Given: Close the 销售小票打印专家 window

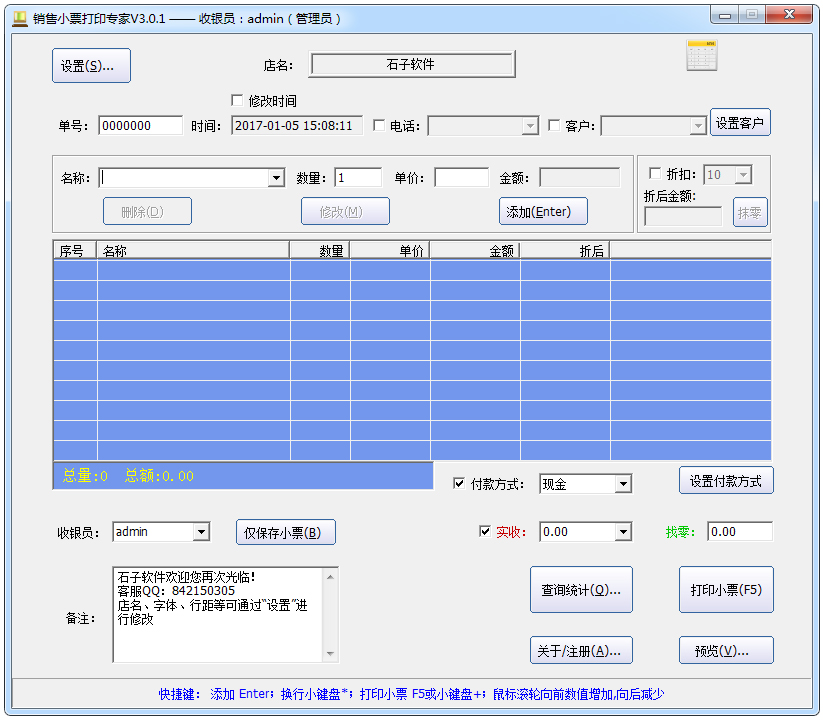Looking at the screenshot, I should click(789, 15).
